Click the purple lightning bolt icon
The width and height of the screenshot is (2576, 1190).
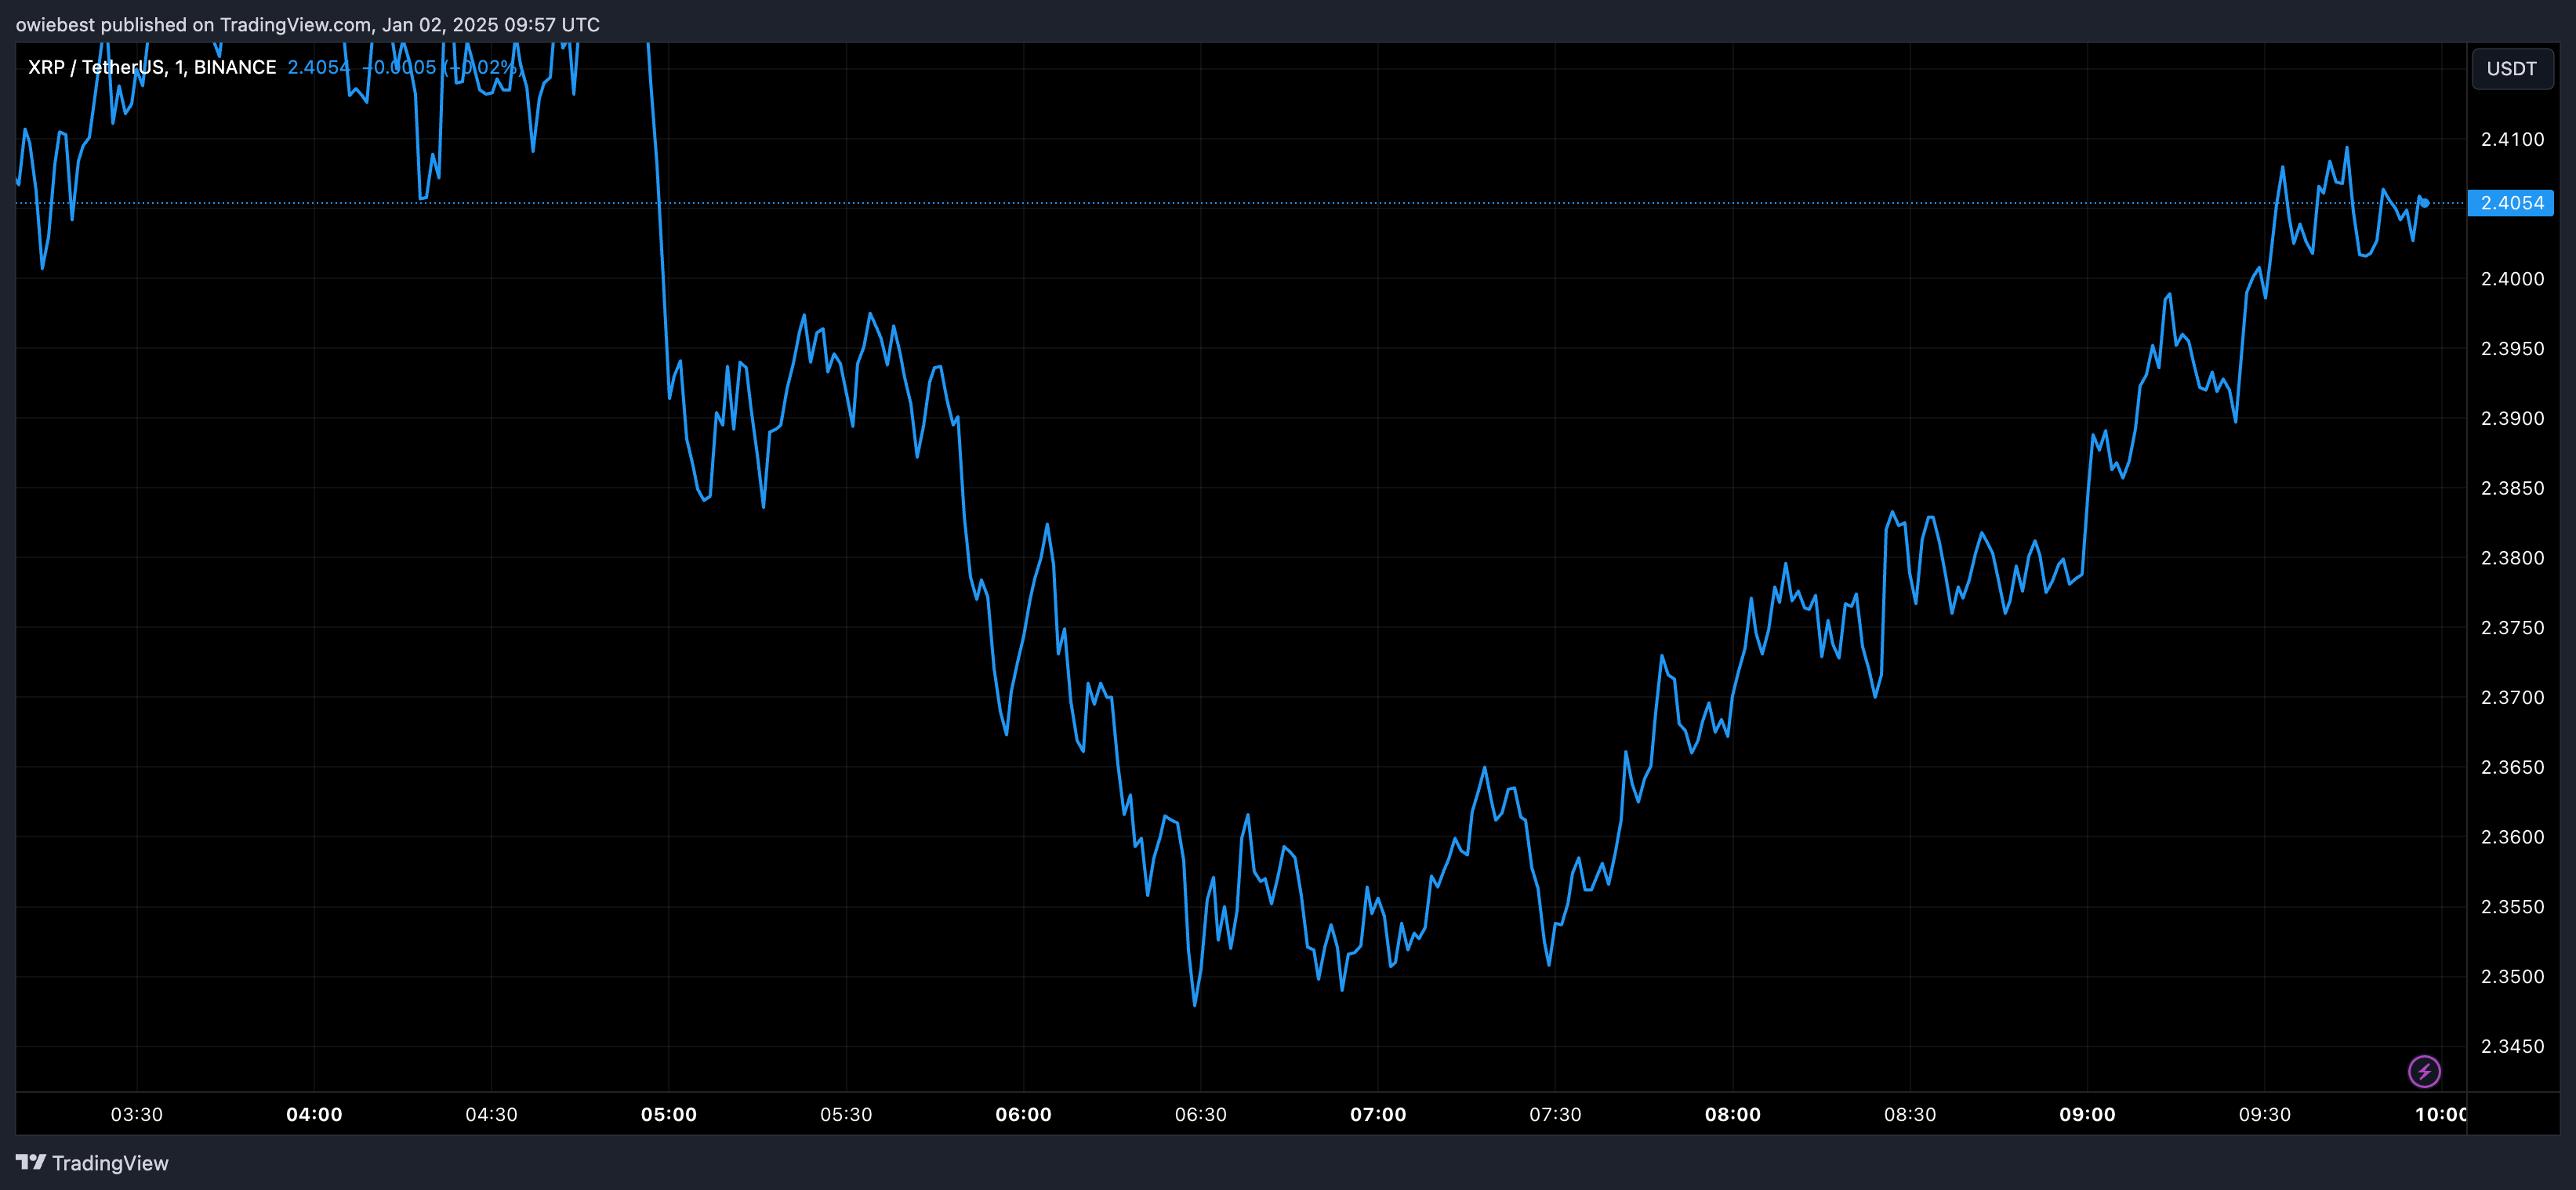[x=2424, y=1072]
